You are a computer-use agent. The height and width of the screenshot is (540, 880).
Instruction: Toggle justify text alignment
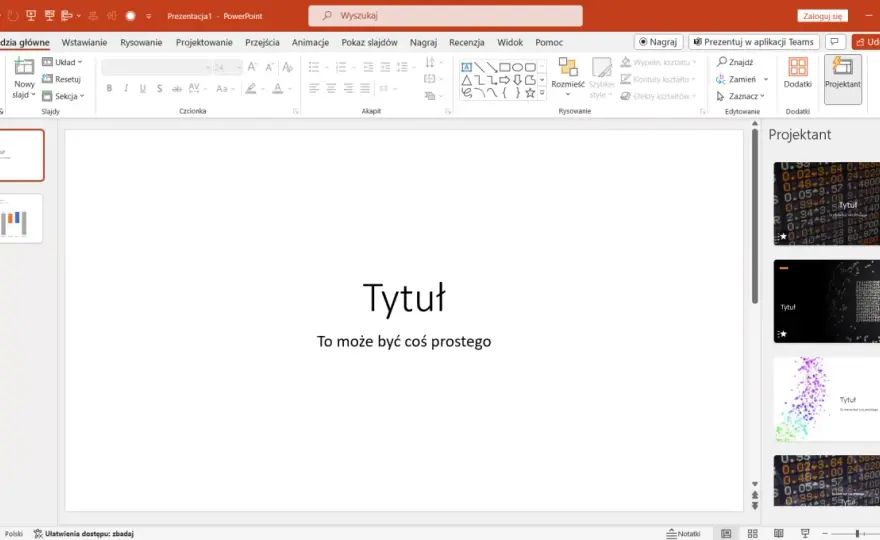coord(365,88)
